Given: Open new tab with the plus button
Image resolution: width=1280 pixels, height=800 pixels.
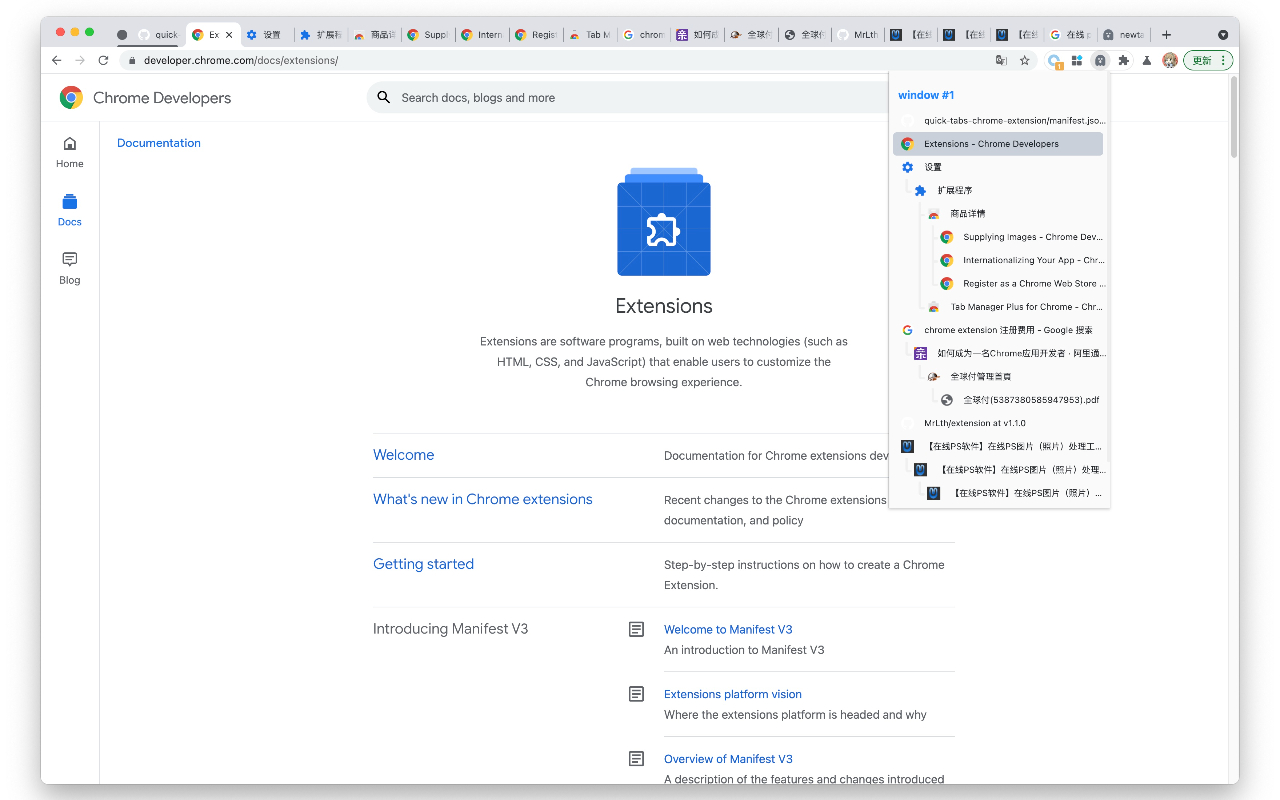Looking at the screenshot, I should coord(1166,34).
